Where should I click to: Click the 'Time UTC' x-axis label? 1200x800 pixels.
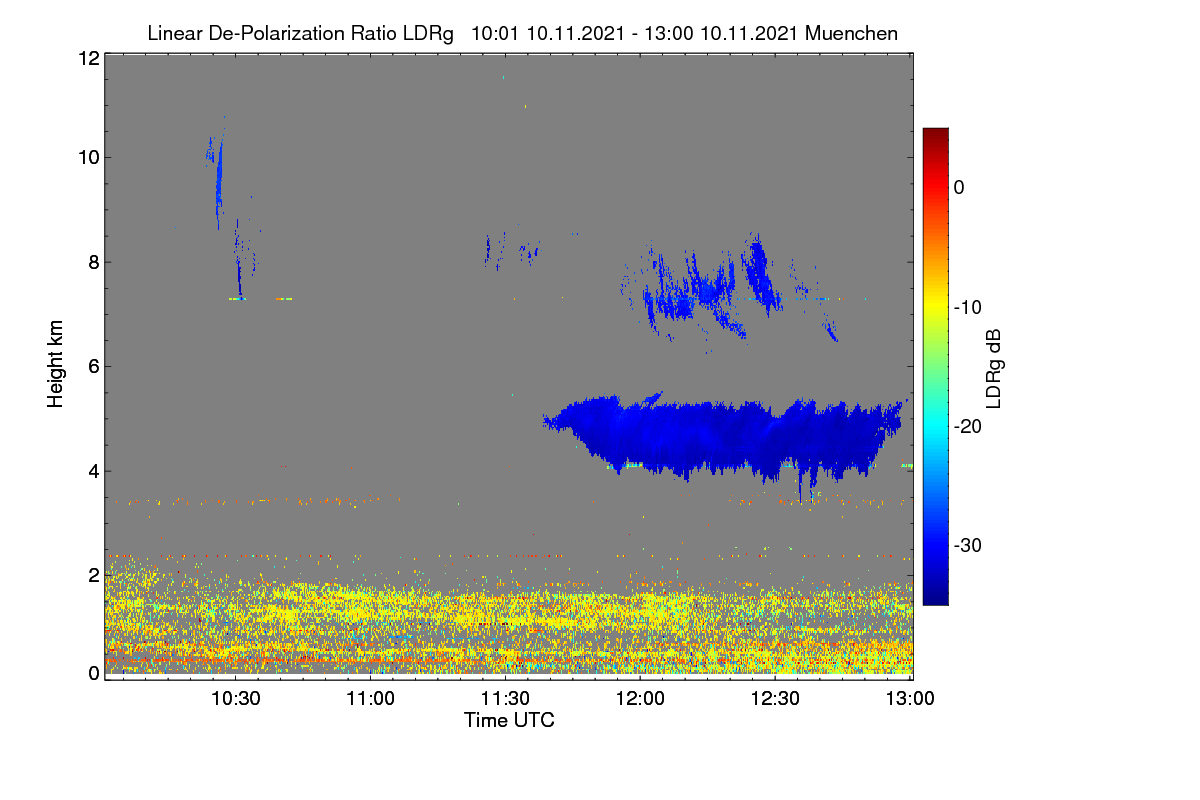point(509,720)
